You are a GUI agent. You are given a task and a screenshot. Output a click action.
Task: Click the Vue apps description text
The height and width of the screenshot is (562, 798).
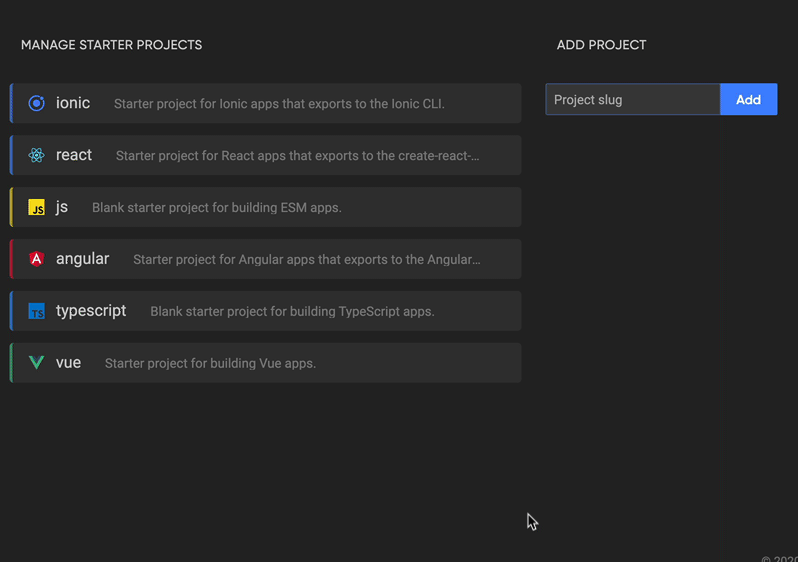pyautogui.click(x=210, y=364)
